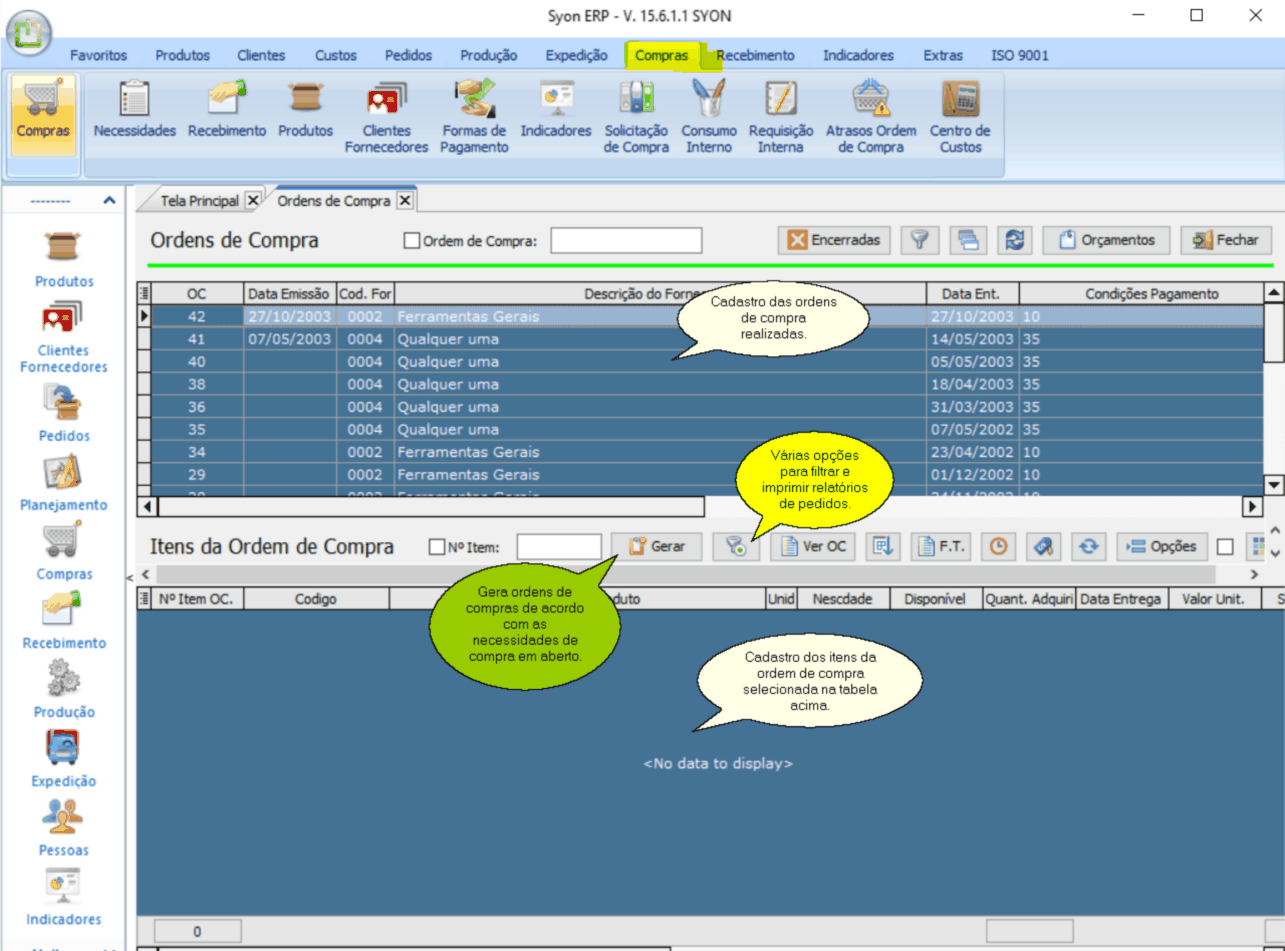Toggle the checkbox right of Opções button
1285x951 pixels.
(x=1225, y=547)
